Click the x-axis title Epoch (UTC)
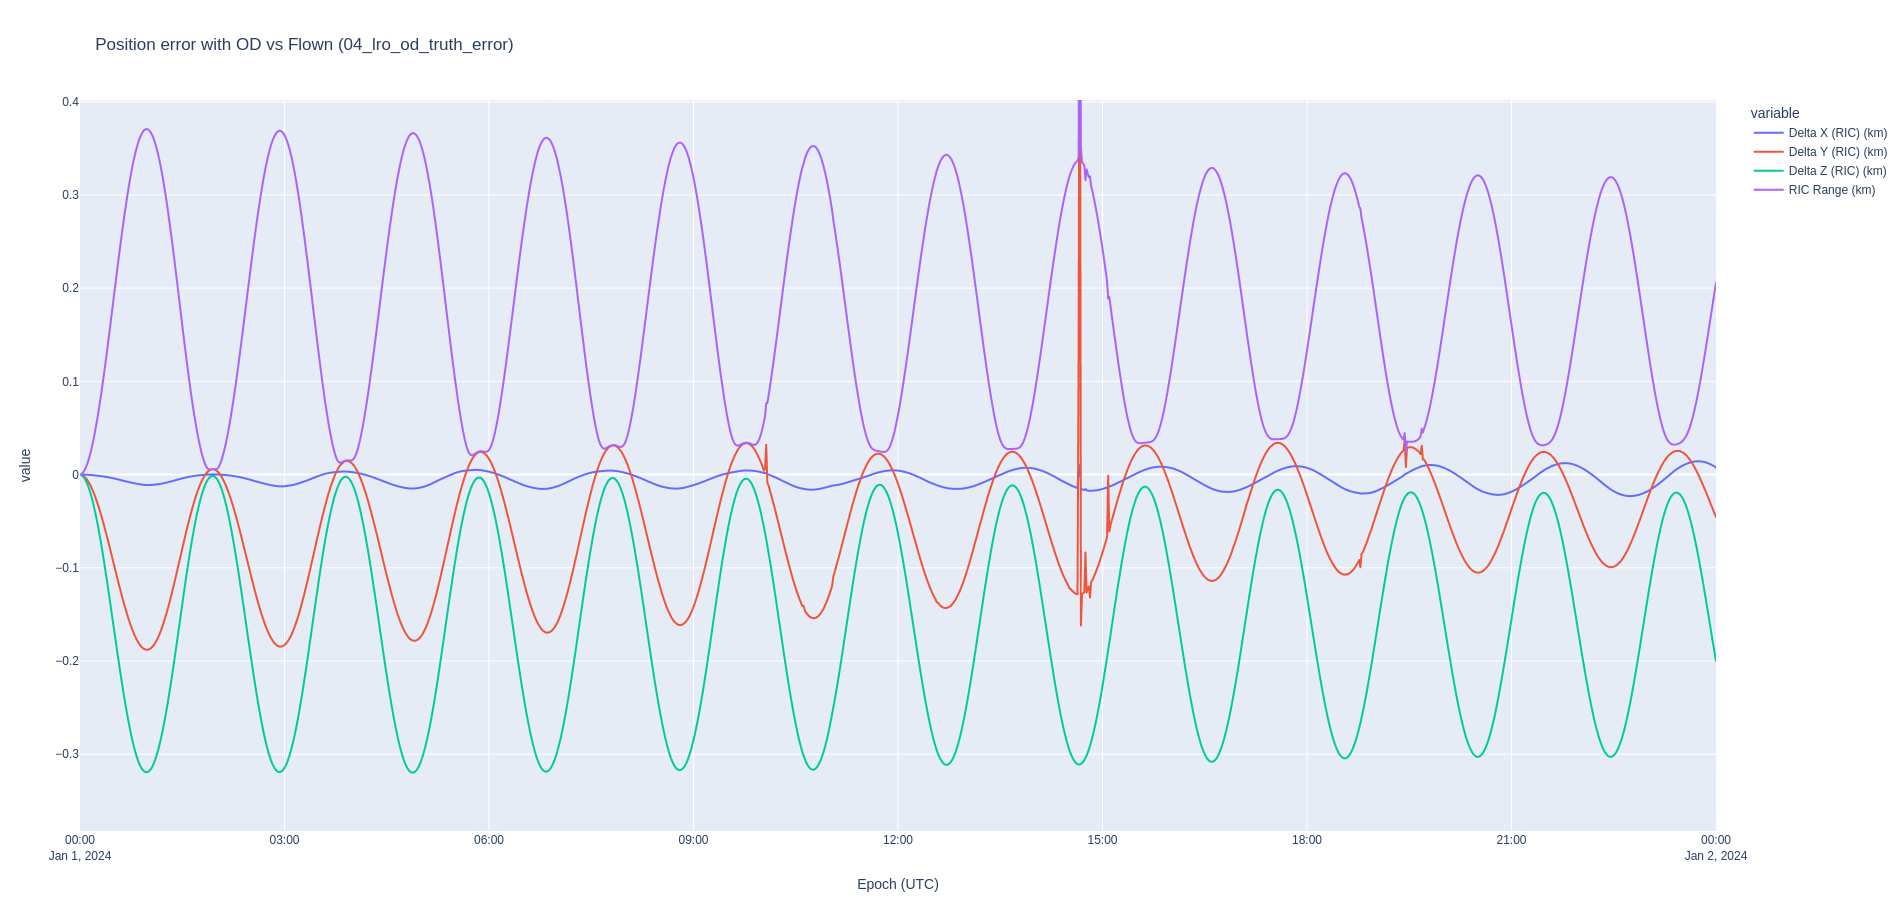1904x911 pixels. (x=898, y=884)
